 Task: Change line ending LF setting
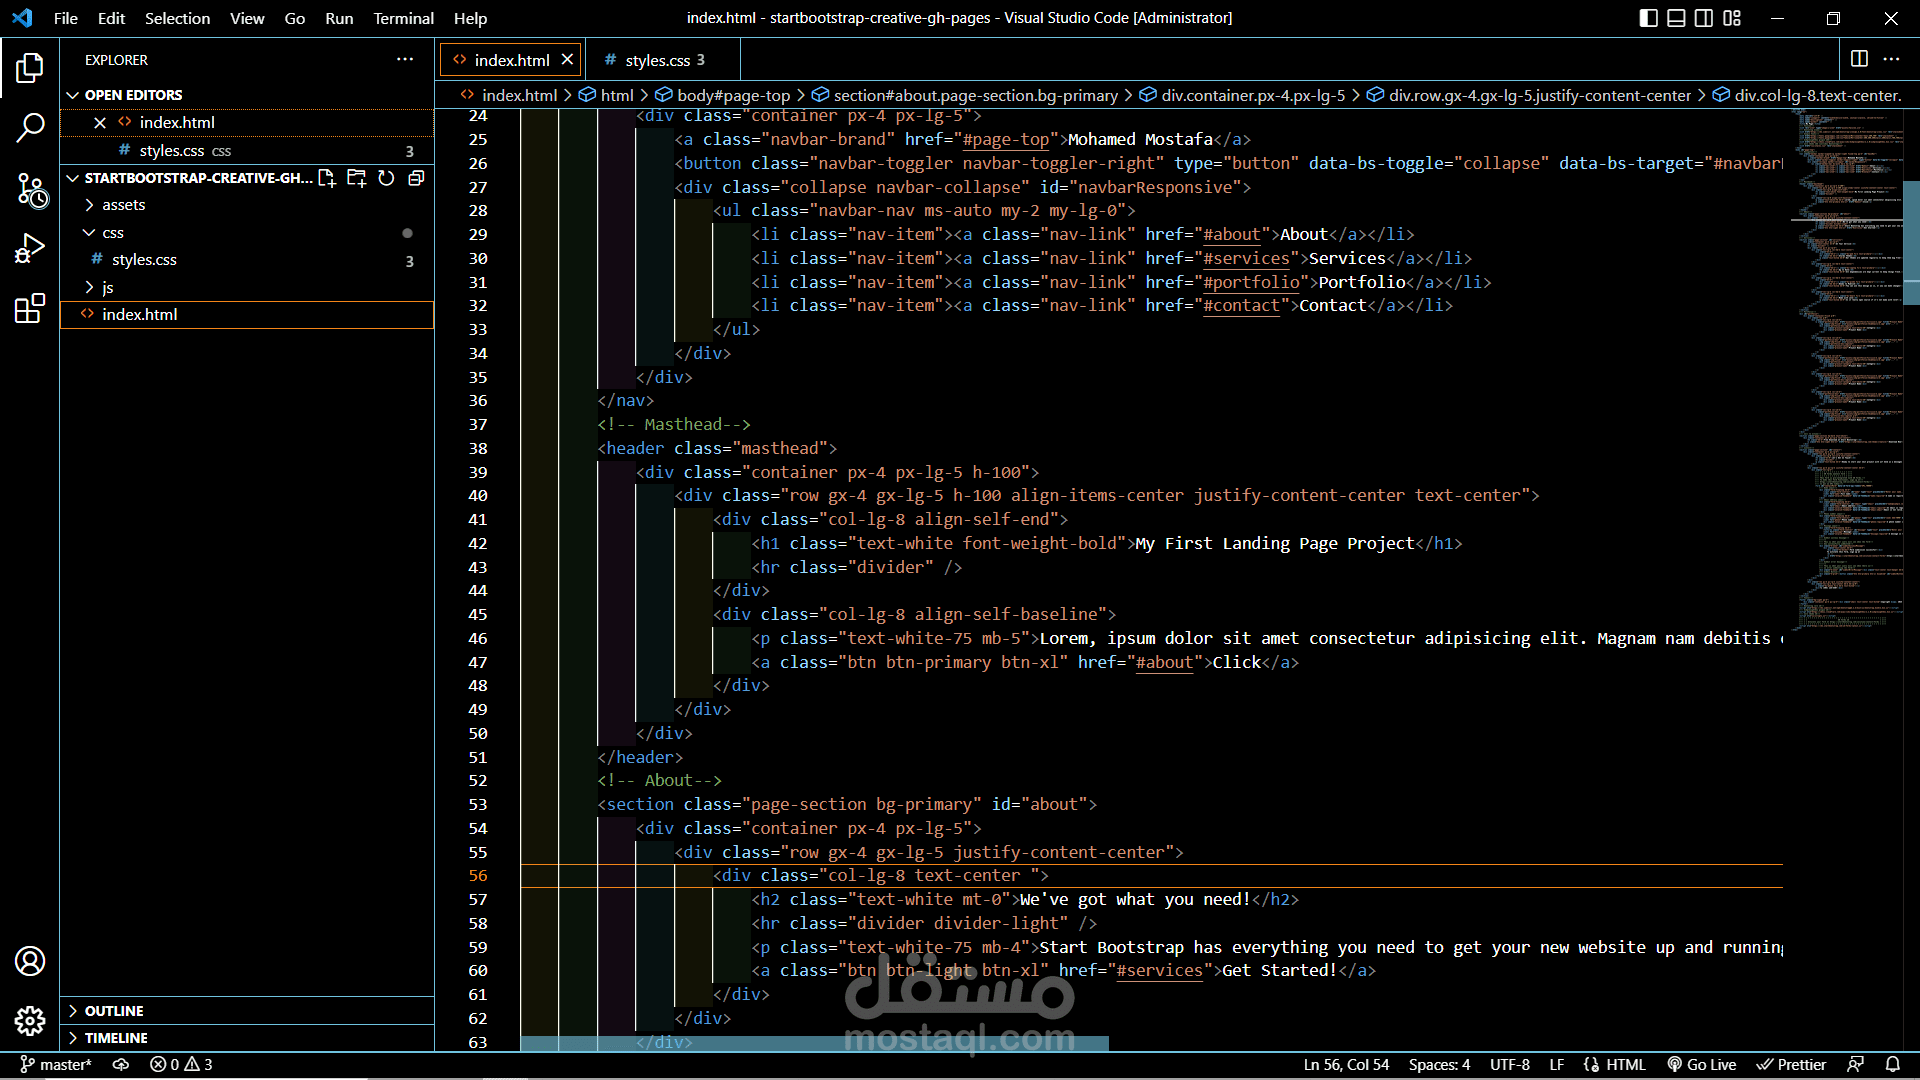1557,1064
